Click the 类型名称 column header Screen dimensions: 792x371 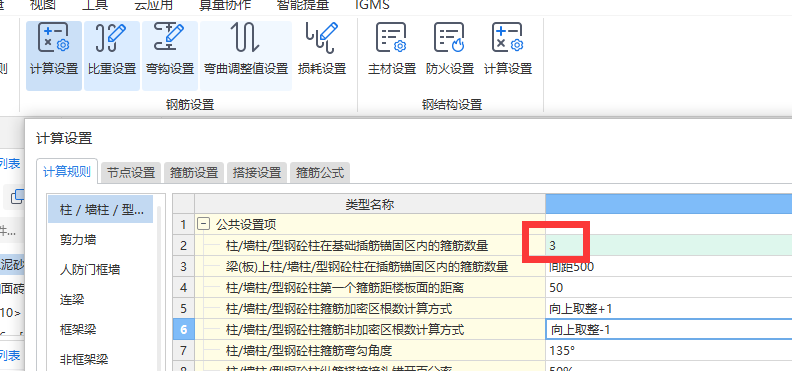(370, 204)
